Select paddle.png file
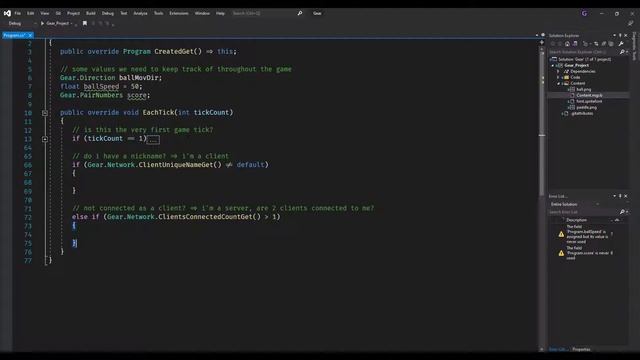This screenshot has height=360, width=640. pyautogui.click(x=586, y=107)
